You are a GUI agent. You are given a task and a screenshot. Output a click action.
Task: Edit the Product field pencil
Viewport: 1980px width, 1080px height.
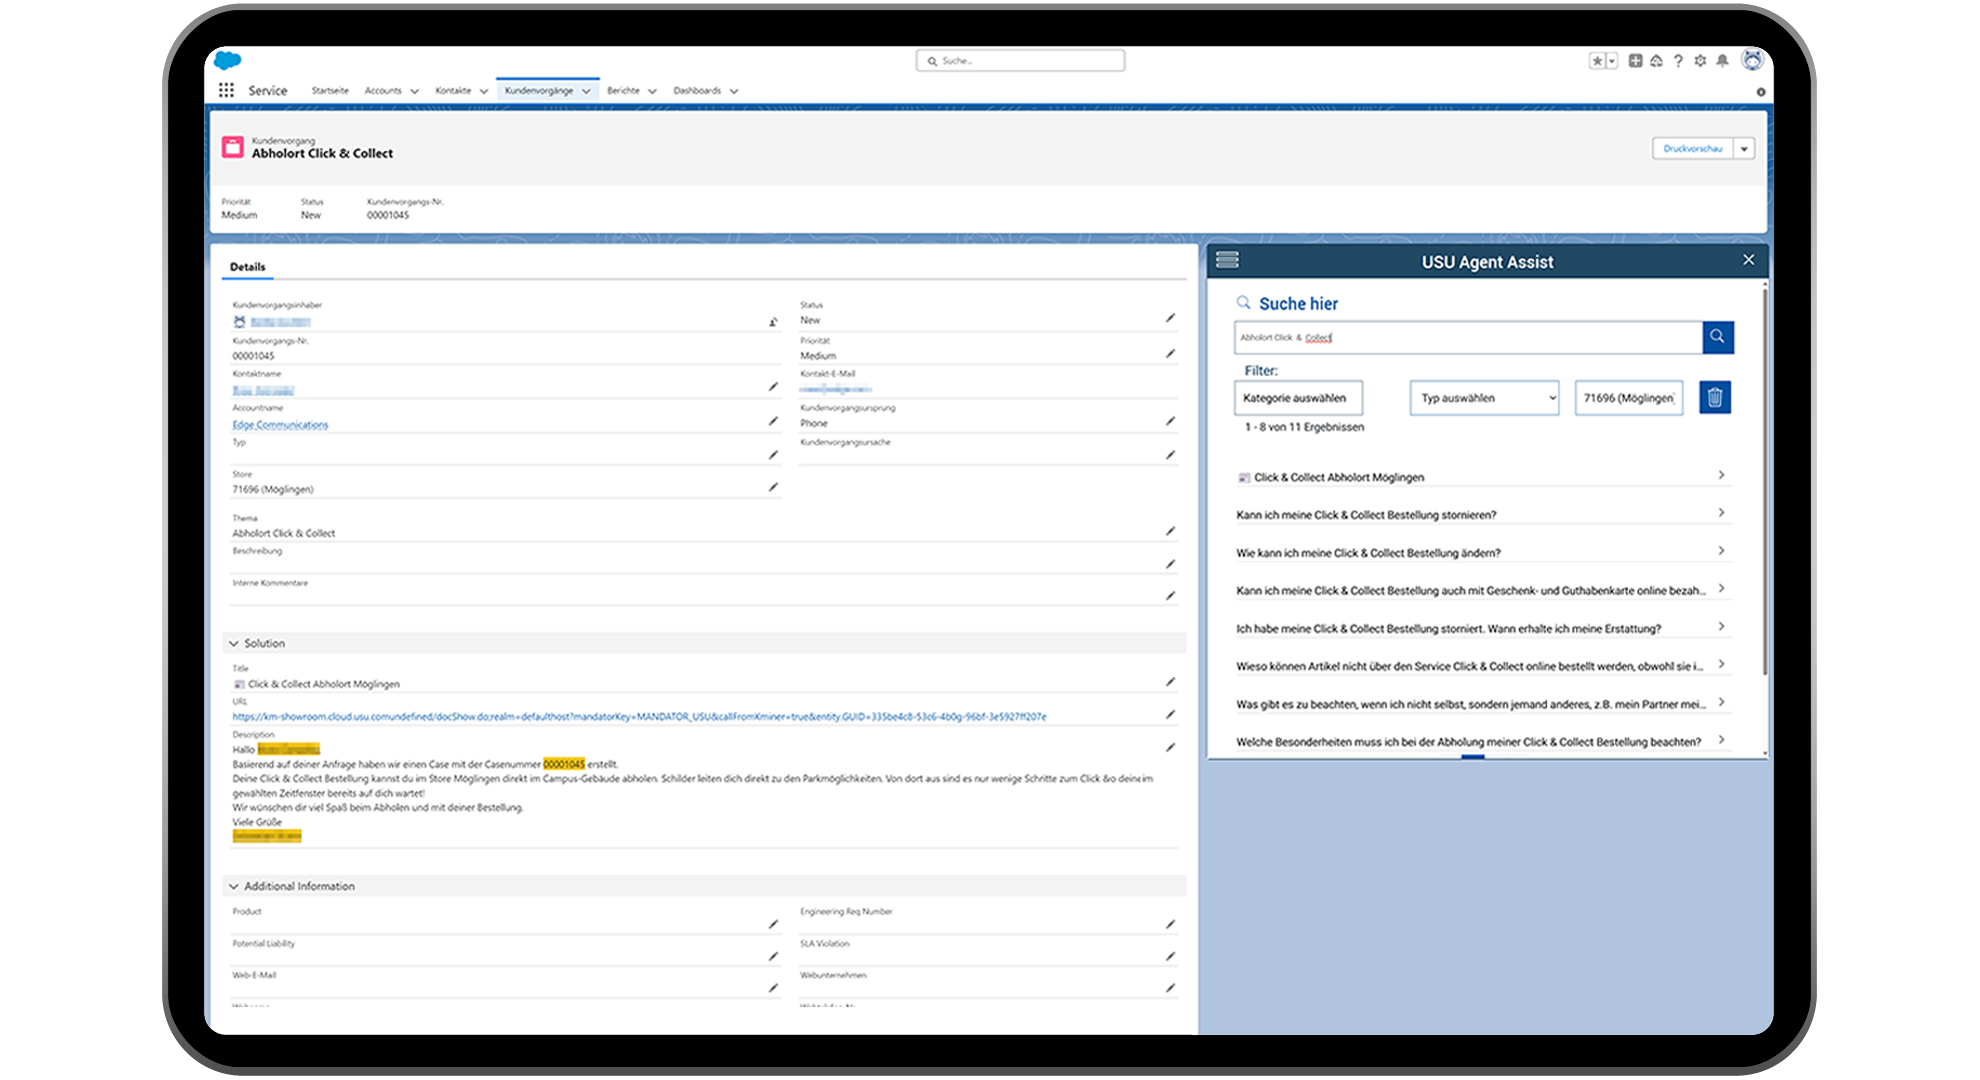tap(773, 924)
